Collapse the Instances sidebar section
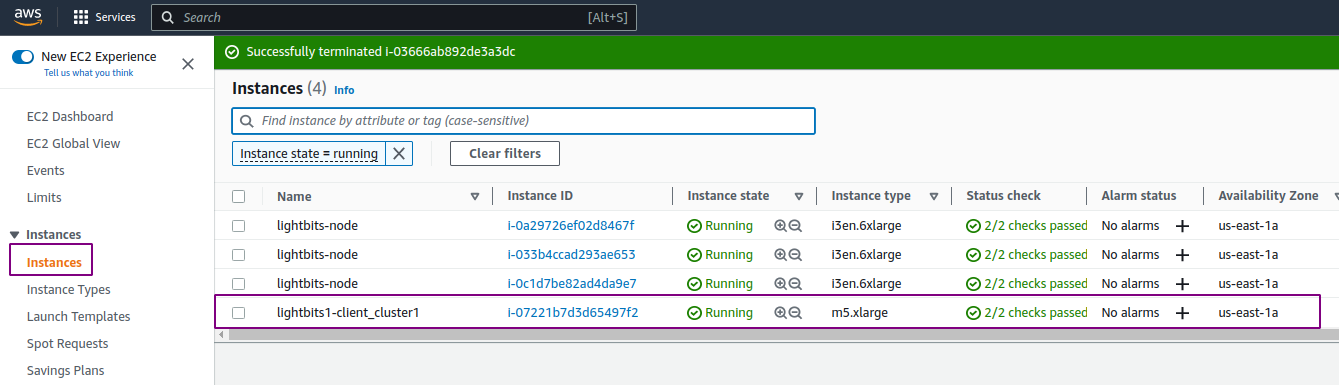This screenshot has width=1339, height=385. [14, 235]
